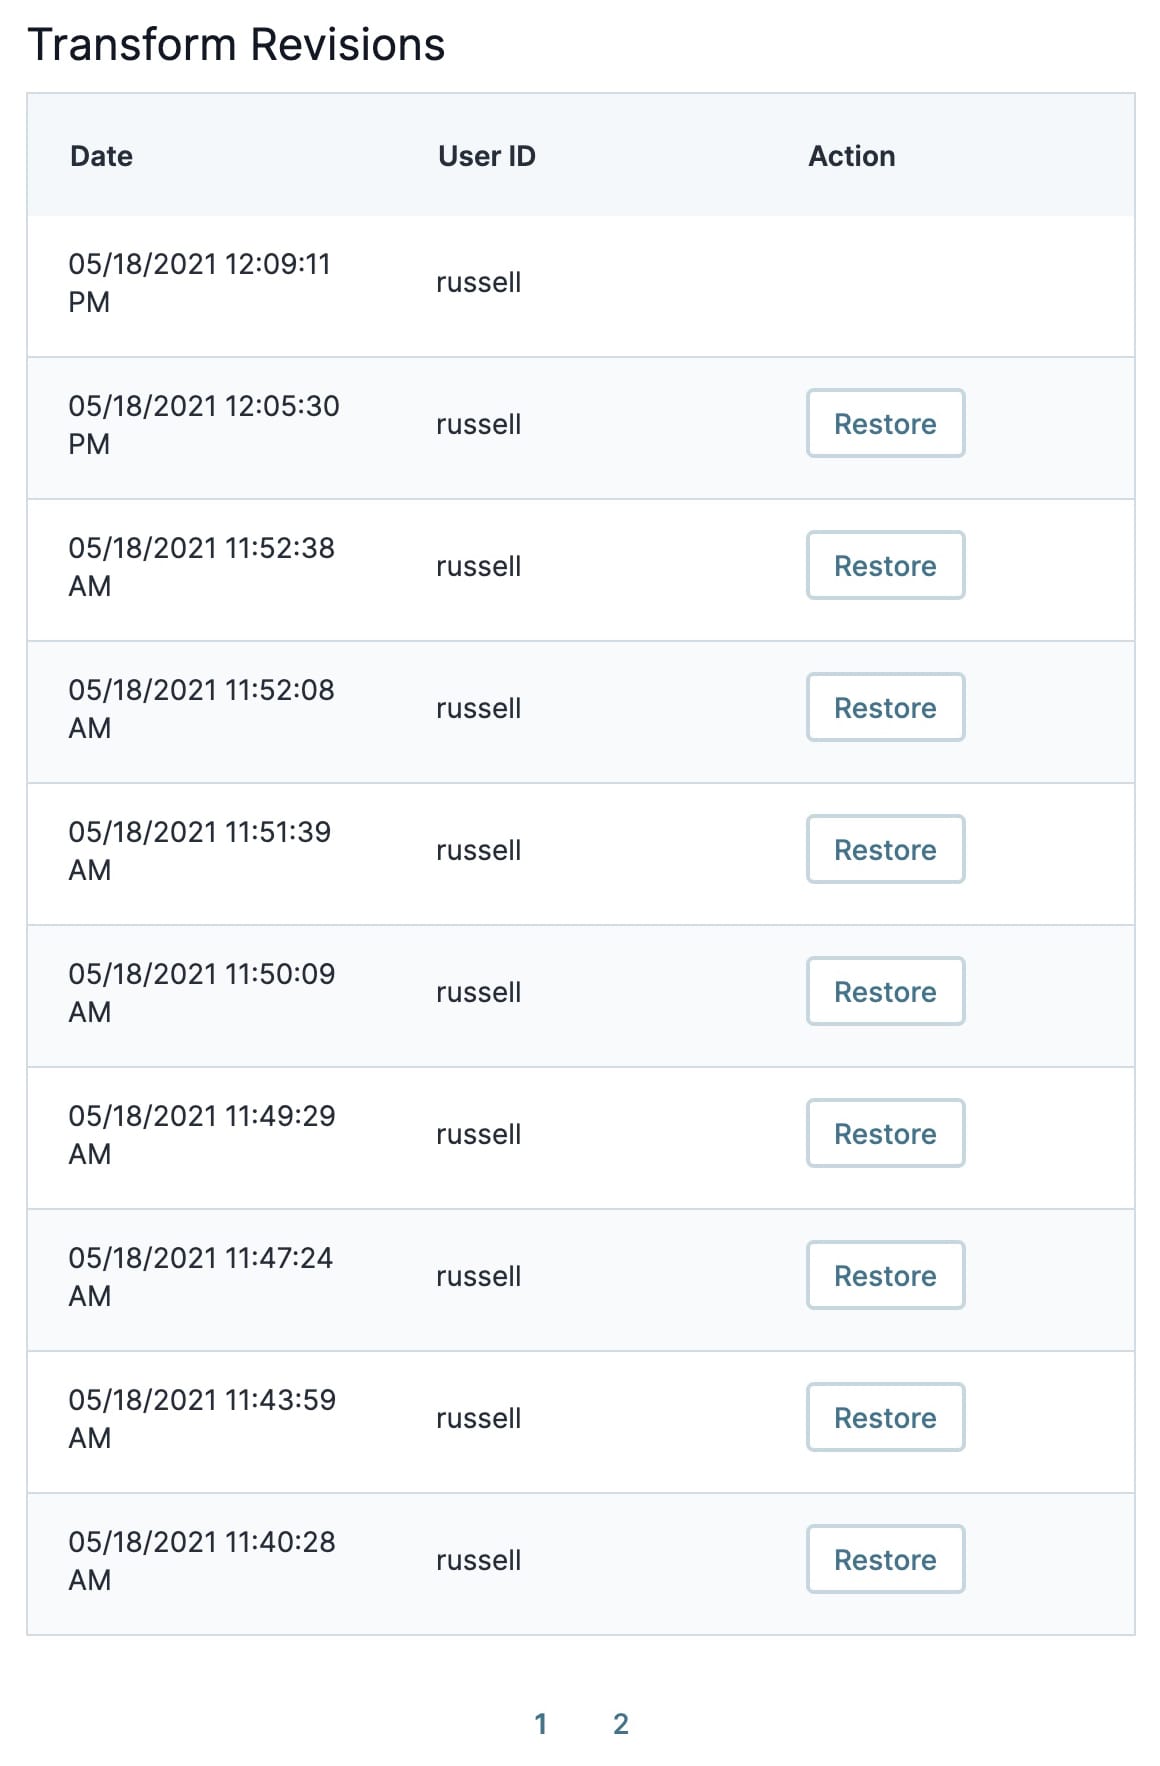Restore the 11:43:59 AM revision
Image resolution: width=1160 pixels, height=1766 pixels.
pyautogui.click(x=885, y=1418)
